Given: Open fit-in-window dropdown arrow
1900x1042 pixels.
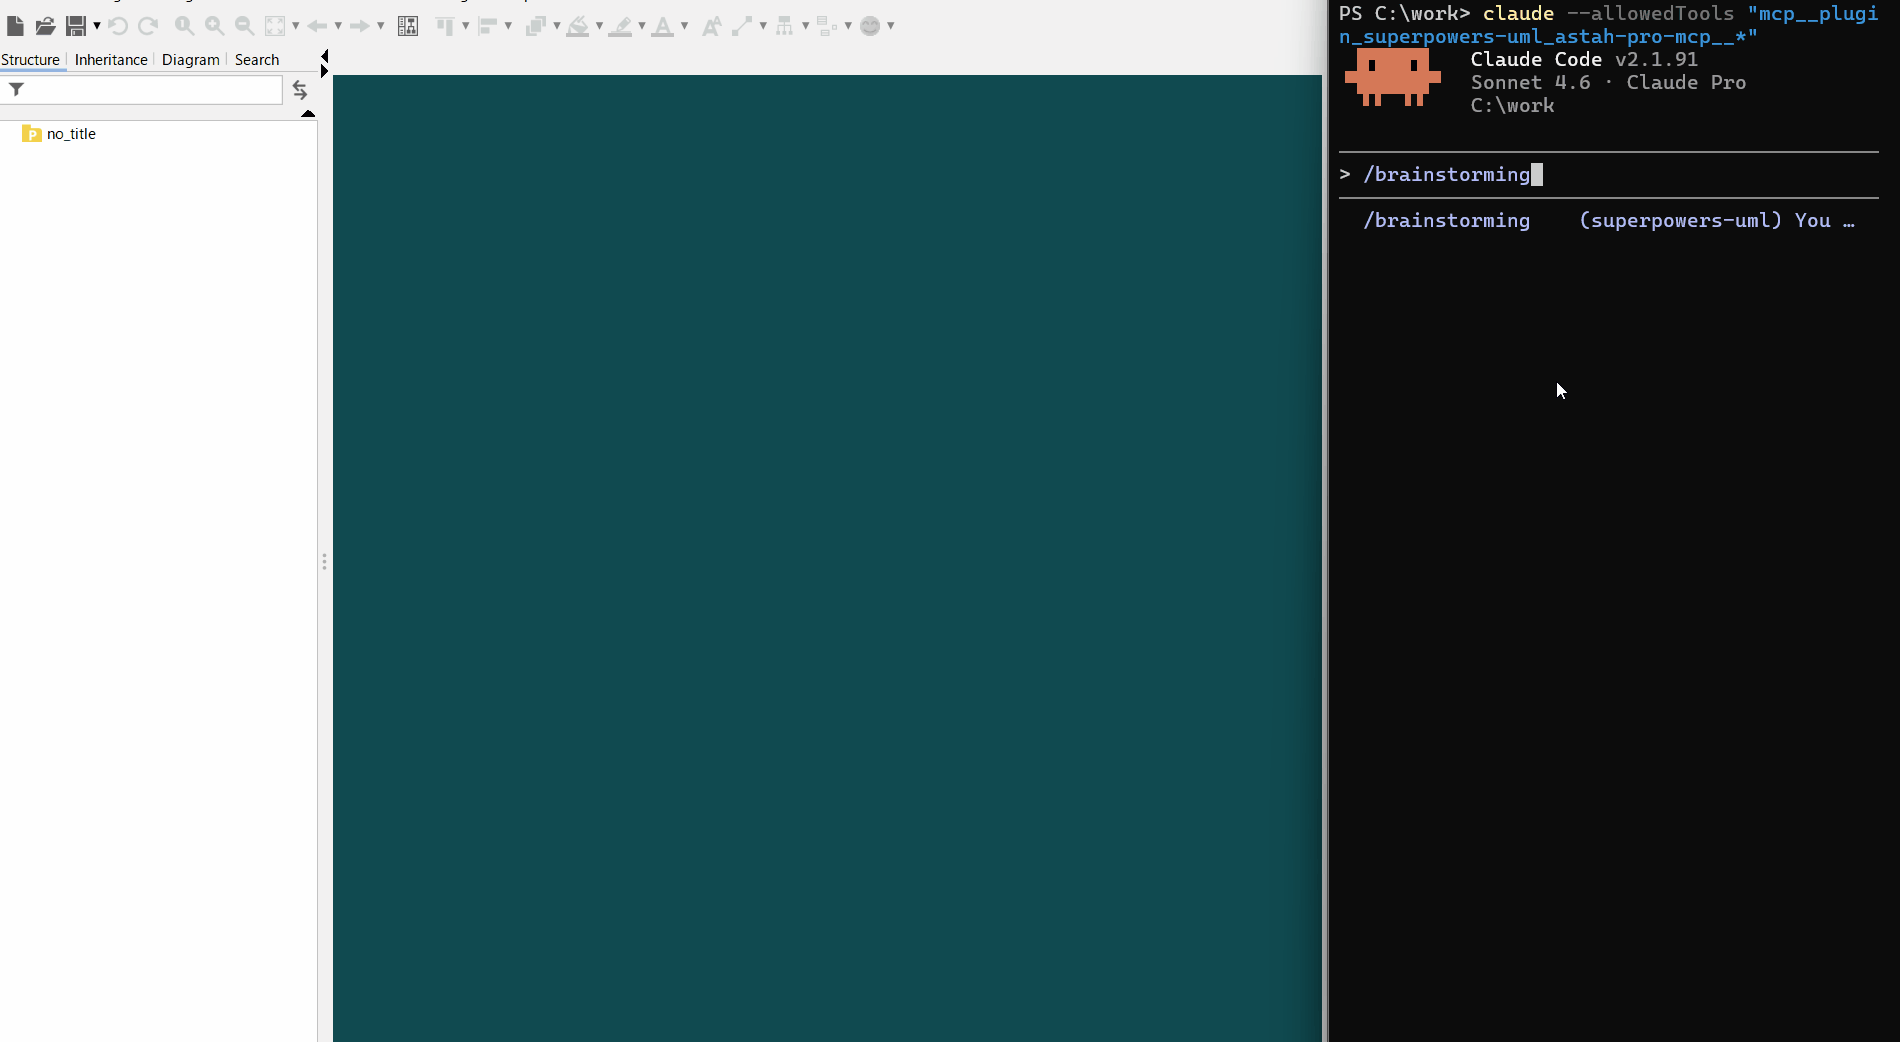Looking at the screenshot, I should coord(296,26).
